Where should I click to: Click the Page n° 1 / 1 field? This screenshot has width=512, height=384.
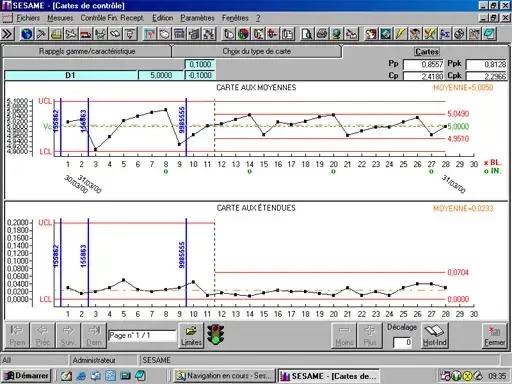[142, 336]
